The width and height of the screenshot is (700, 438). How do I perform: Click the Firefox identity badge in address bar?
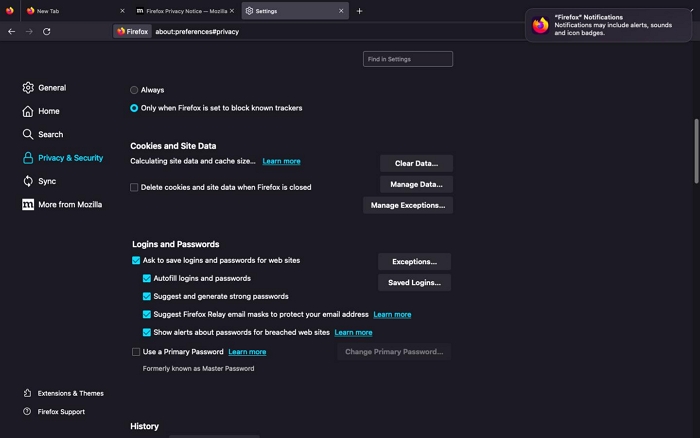(x=132, y=31)
